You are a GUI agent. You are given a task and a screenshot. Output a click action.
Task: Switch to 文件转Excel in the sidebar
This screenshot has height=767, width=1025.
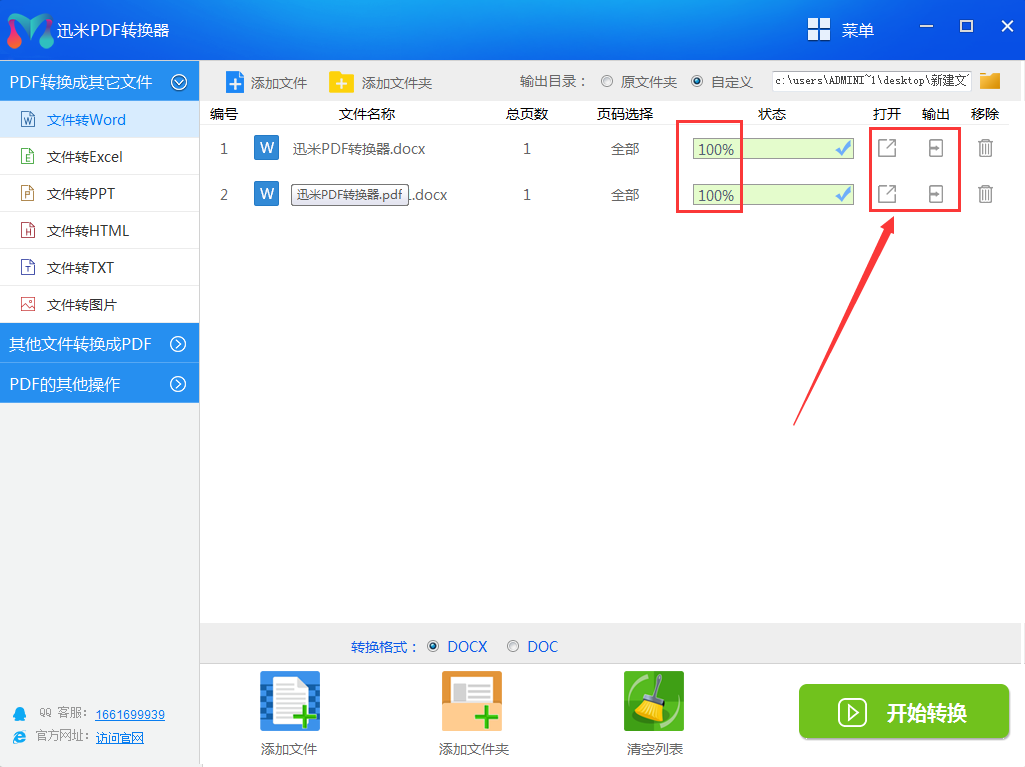pyautogui.click(x=85, y=157)
